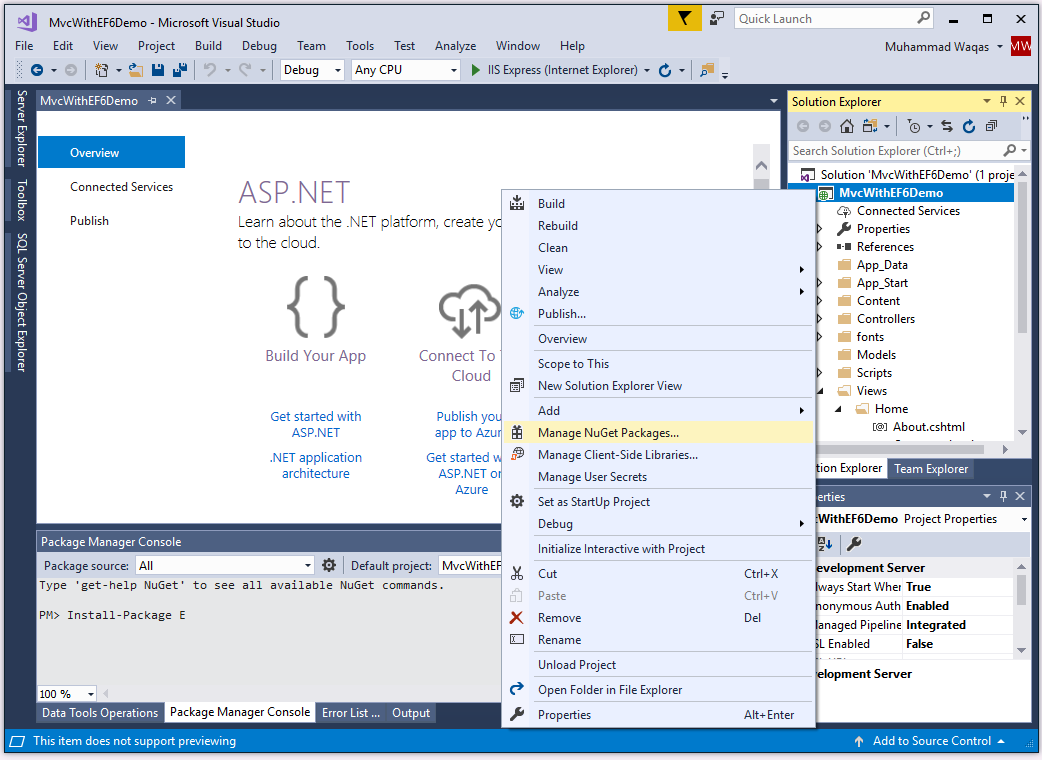
Task: Click pin icon on MvcWithEF6Demo document tab
Action: click(152, 100)
